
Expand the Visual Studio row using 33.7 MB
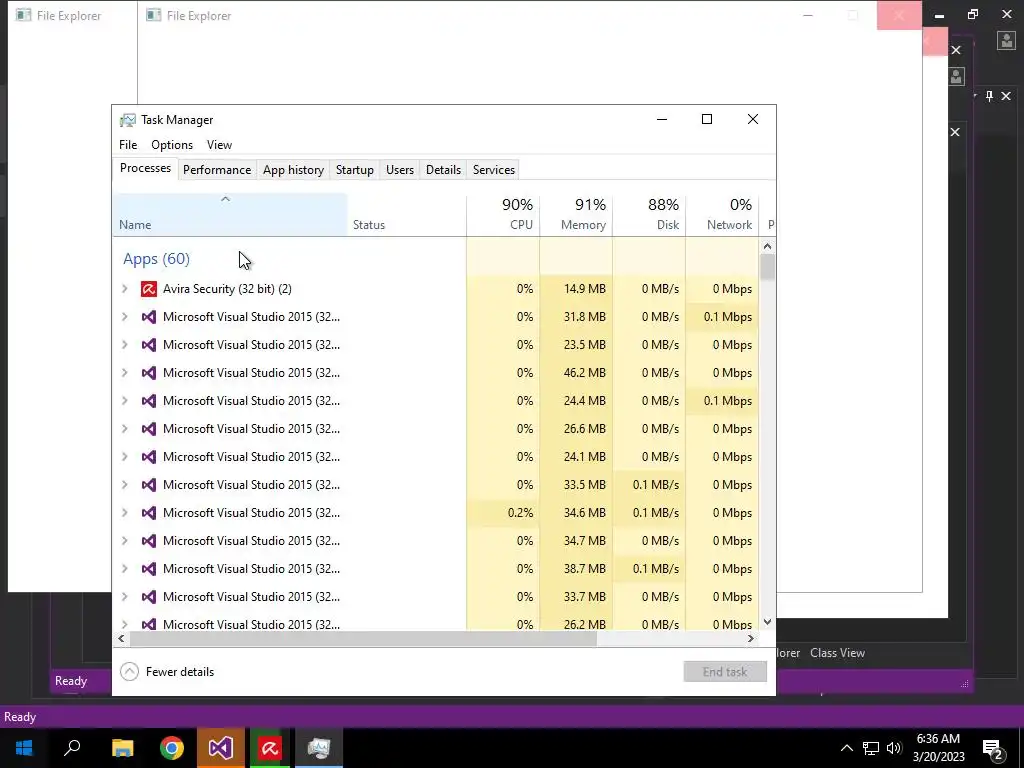[125, 597]
